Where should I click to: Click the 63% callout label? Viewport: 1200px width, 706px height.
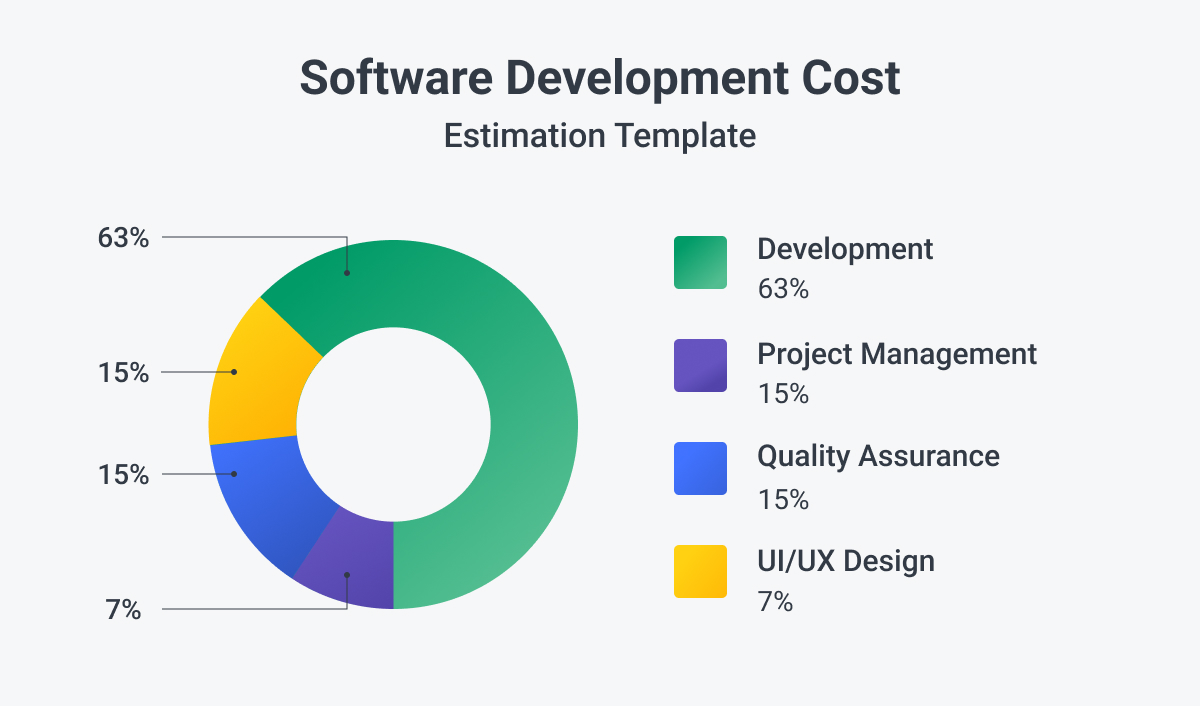tap(124, 239)
